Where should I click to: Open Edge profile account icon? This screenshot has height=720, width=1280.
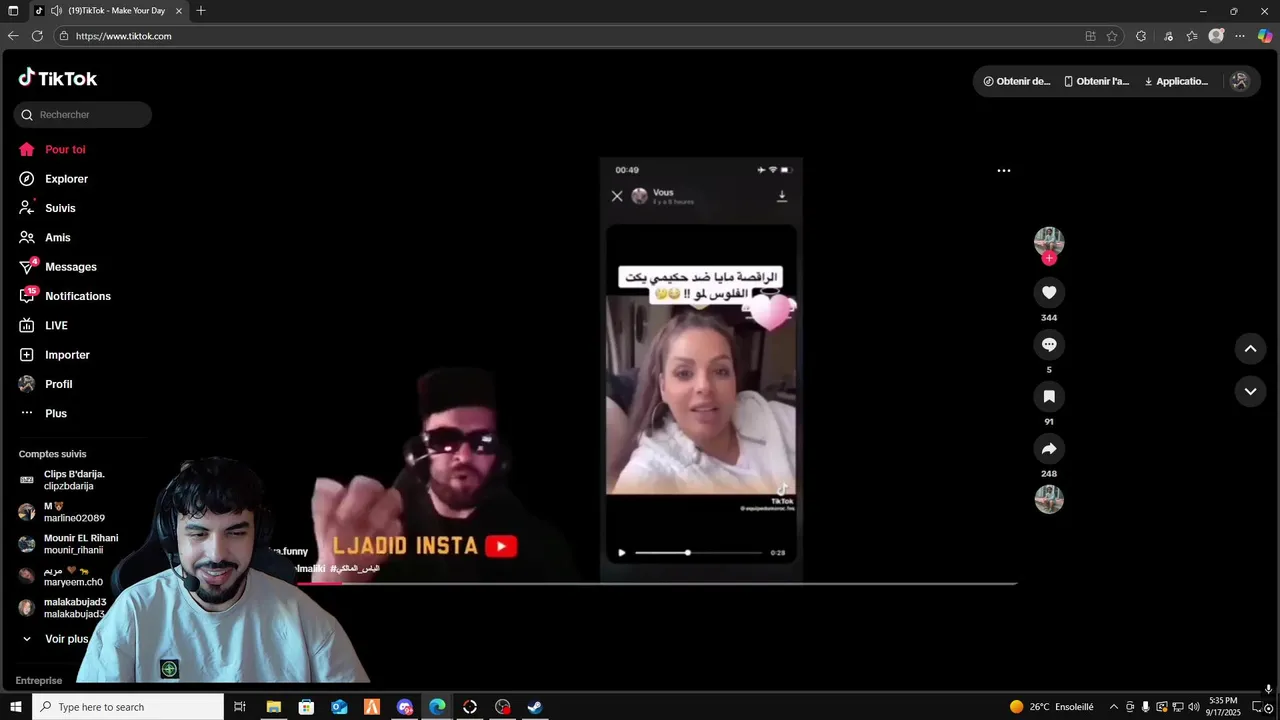(1216, 36)
